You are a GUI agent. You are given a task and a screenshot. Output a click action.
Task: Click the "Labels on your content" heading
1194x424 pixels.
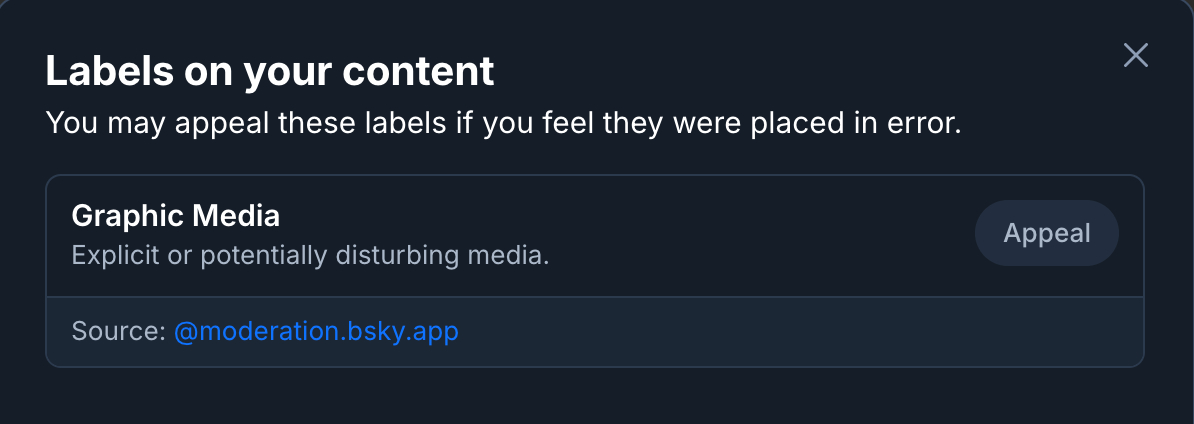pyautogui.click(x=270, y=71)
